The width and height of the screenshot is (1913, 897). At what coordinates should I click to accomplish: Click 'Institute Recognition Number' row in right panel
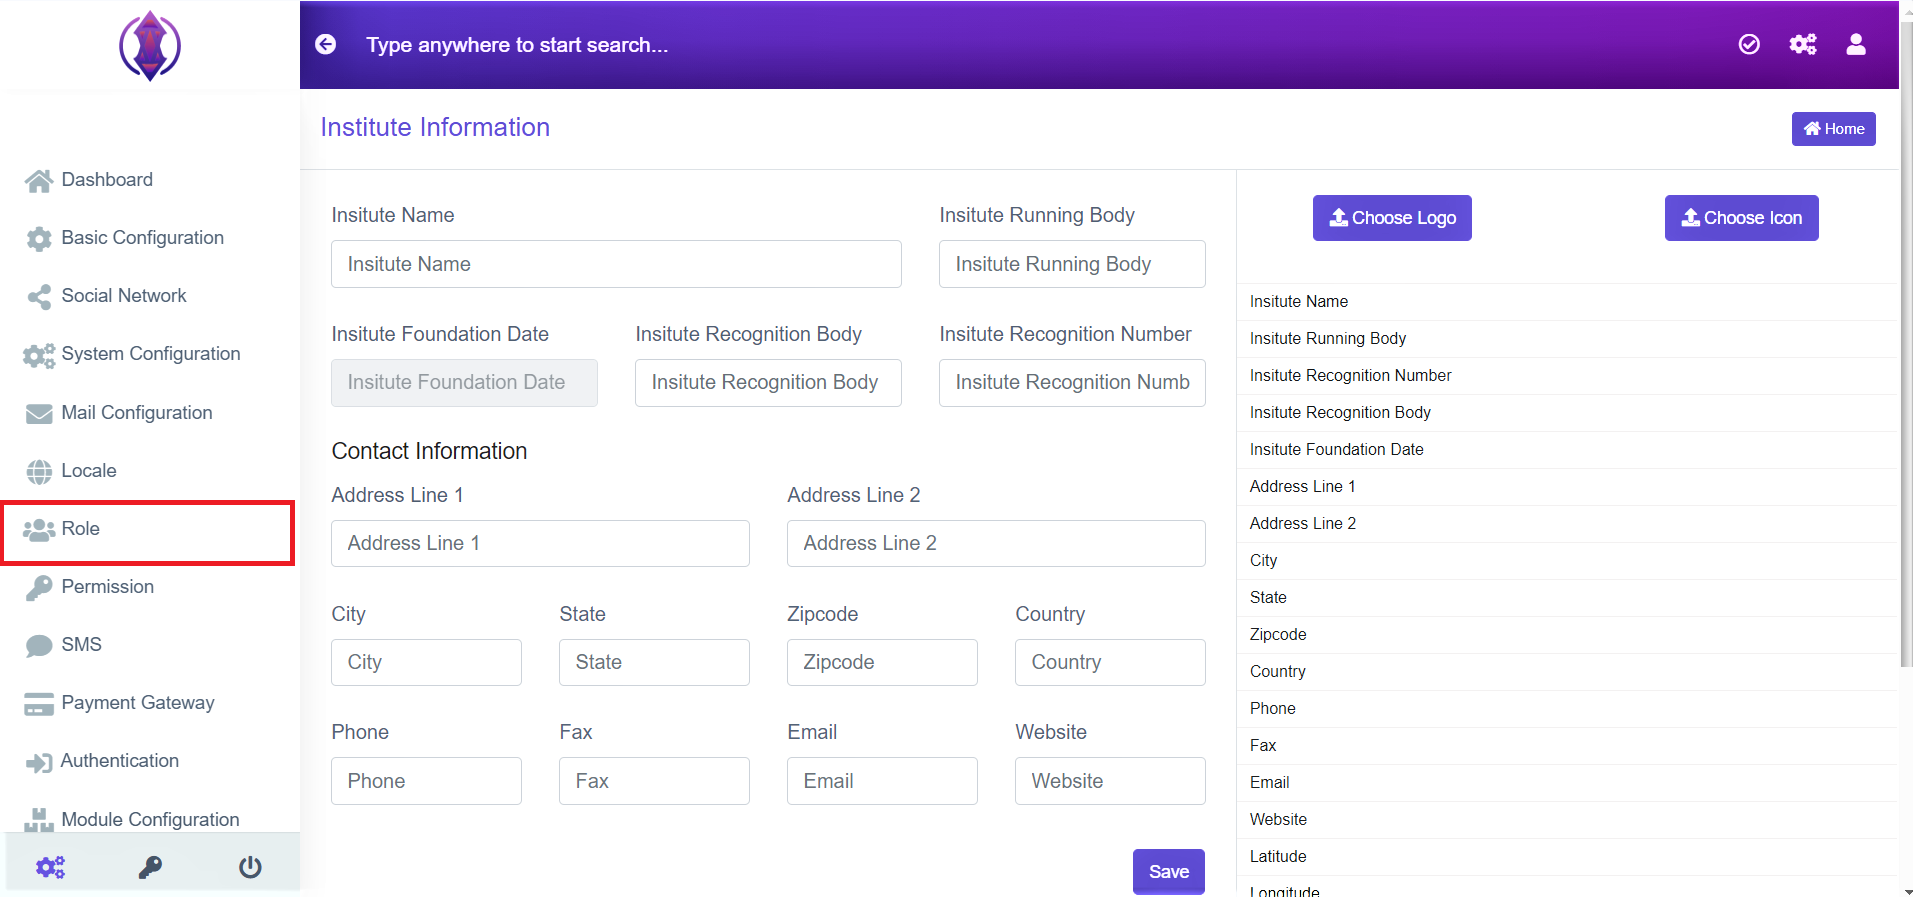pyautogui.click(x=1567, y=376)
